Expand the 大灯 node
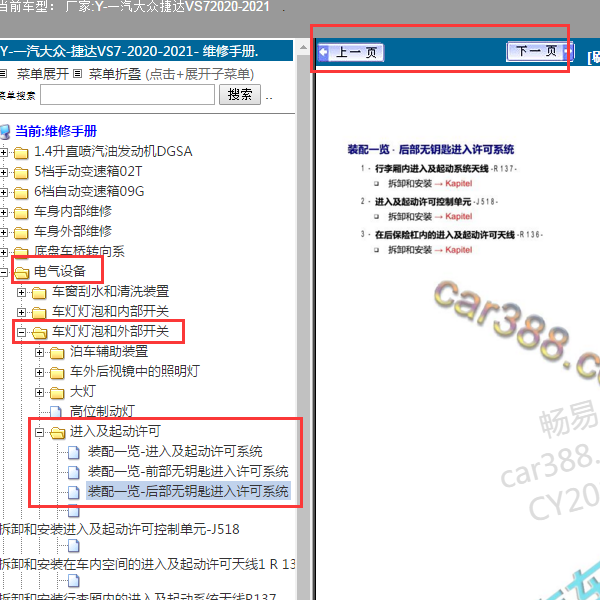 coord(39,392)
